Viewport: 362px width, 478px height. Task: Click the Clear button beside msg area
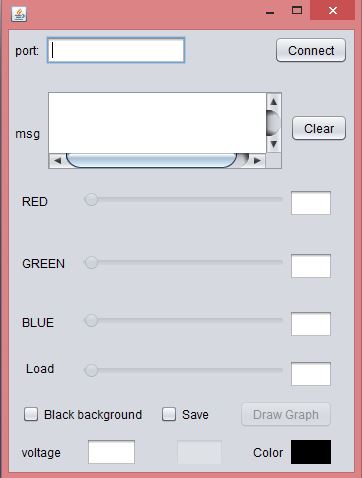pos(319,128)
